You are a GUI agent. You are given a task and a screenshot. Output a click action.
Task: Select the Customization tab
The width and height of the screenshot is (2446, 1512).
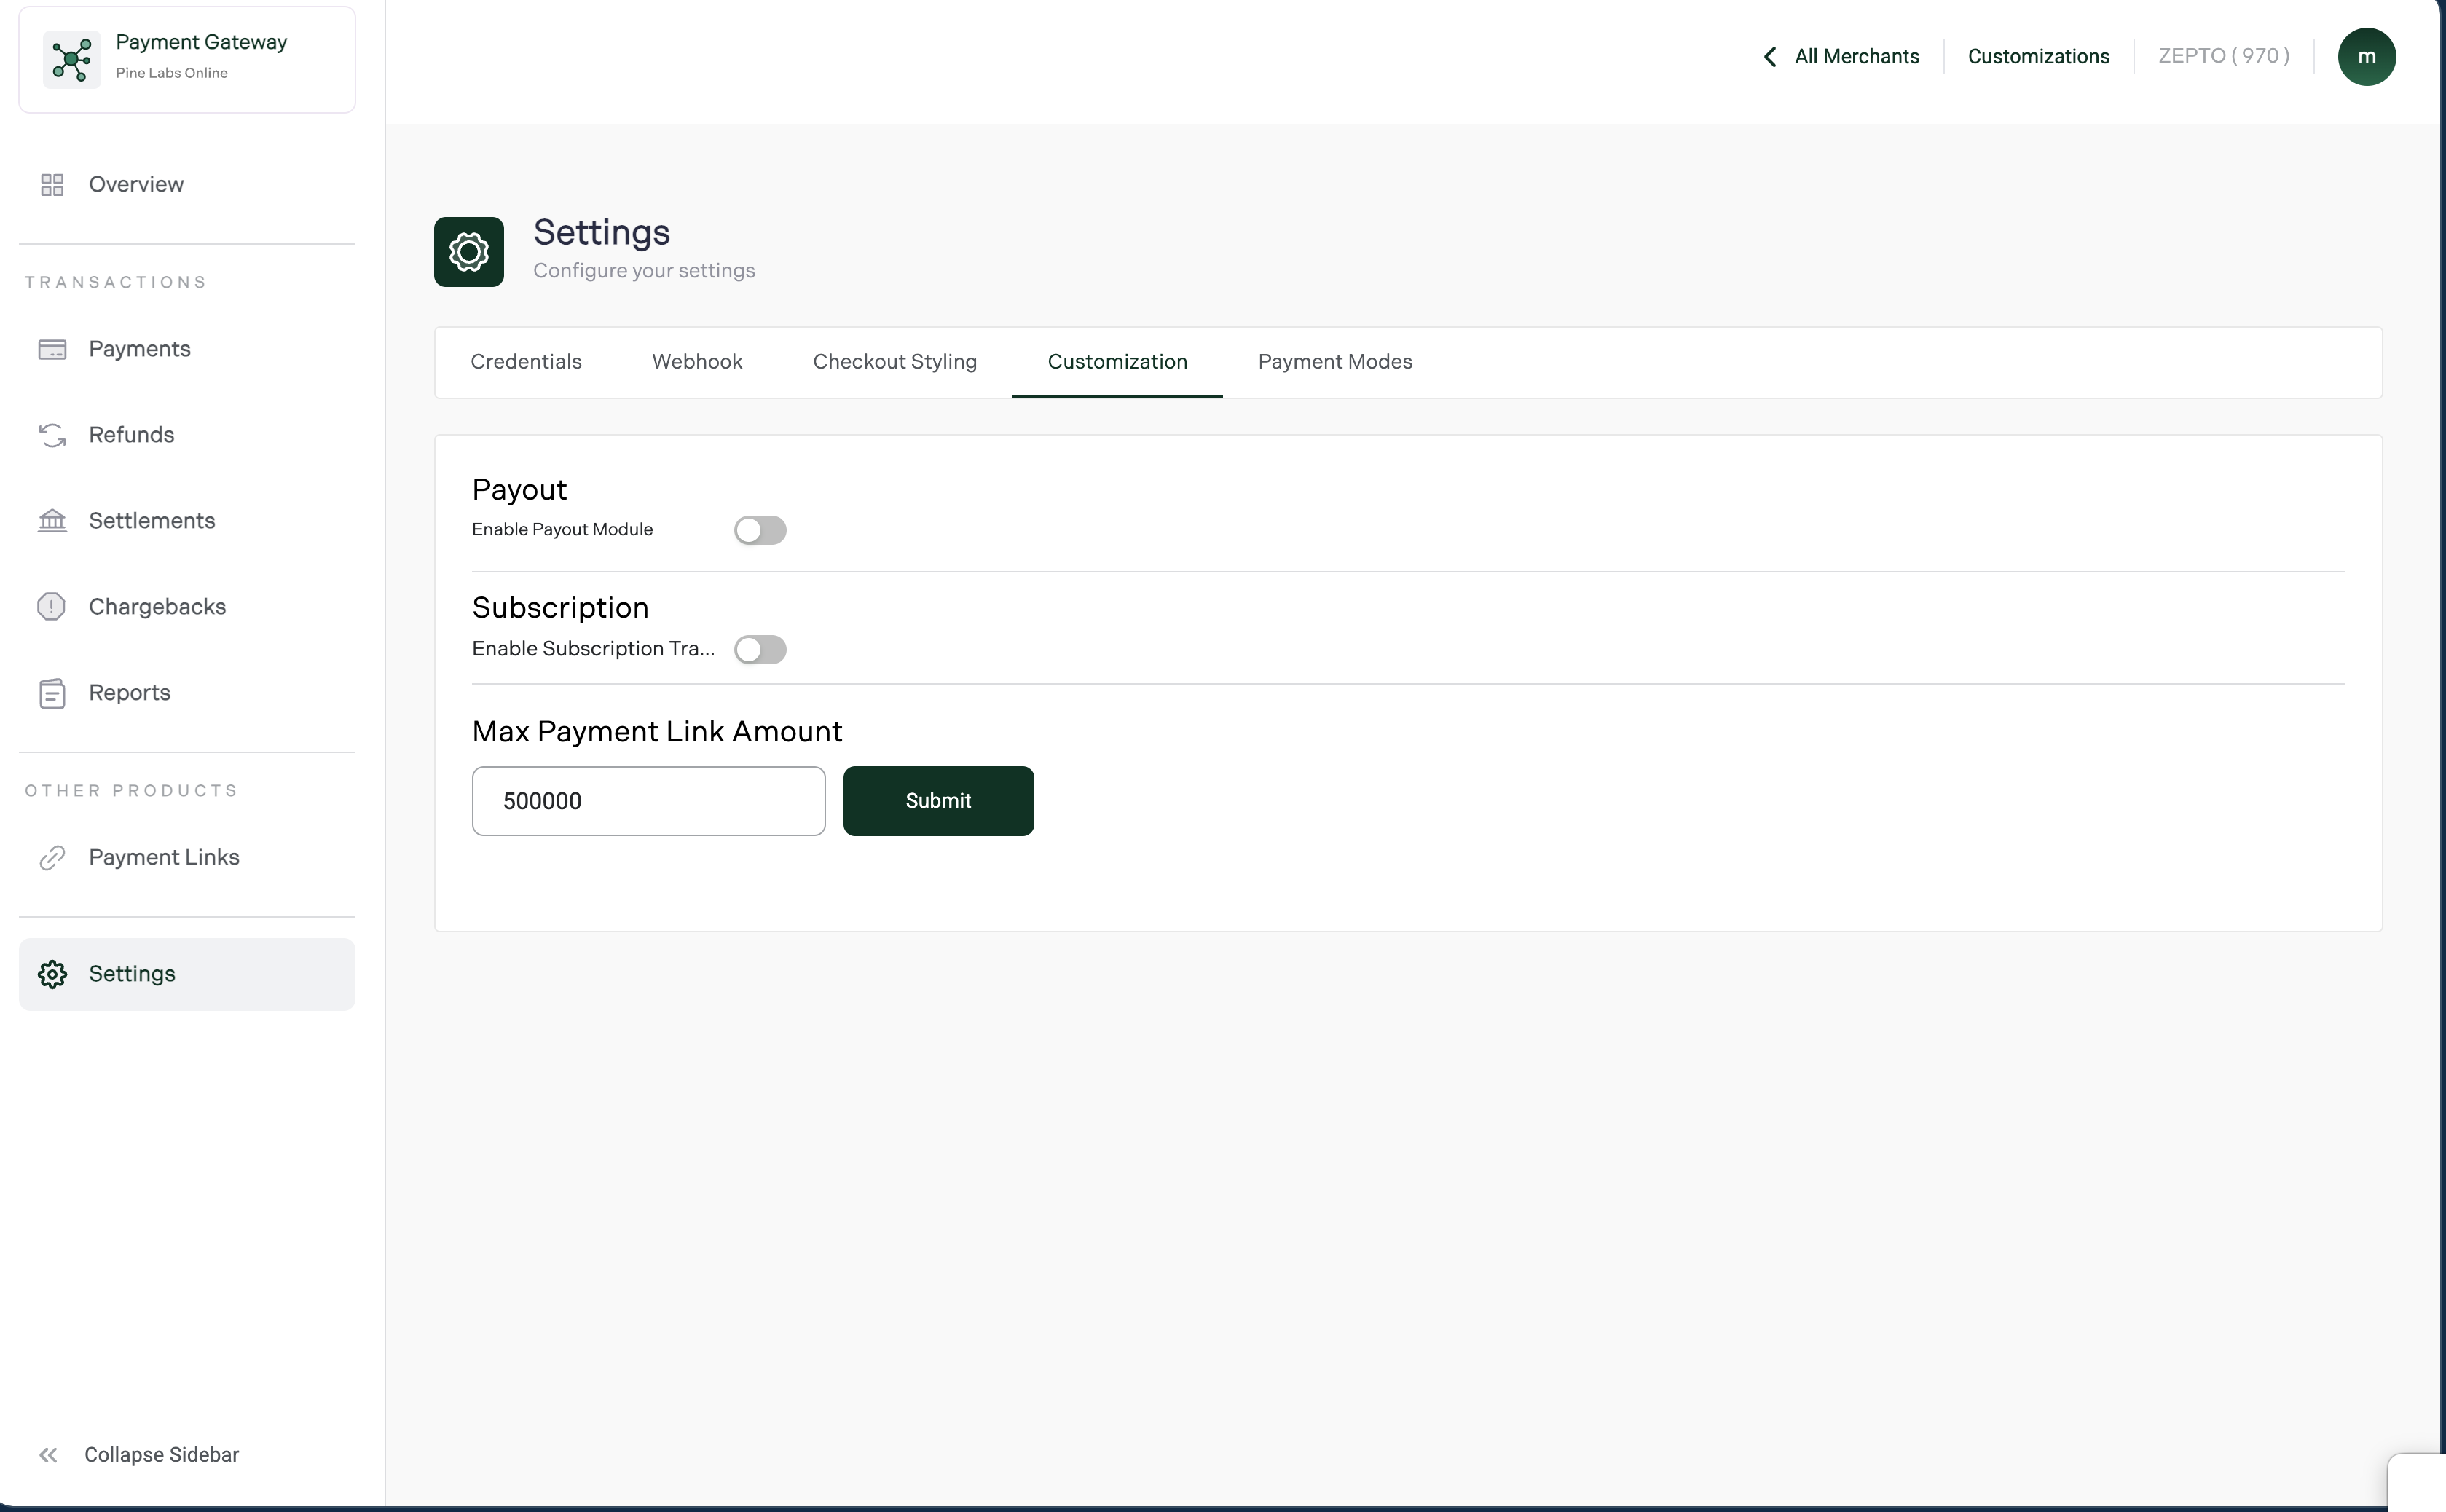tap(1117, 362)
